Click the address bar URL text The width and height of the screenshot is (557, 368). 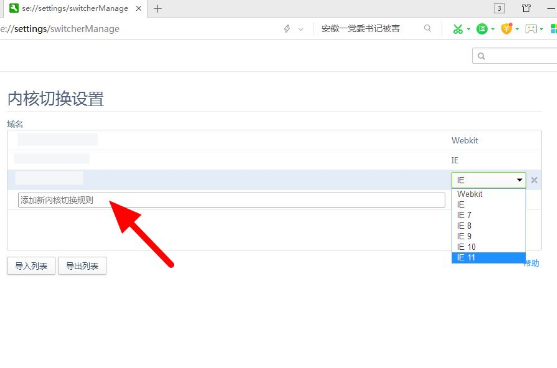coord(60,29)
